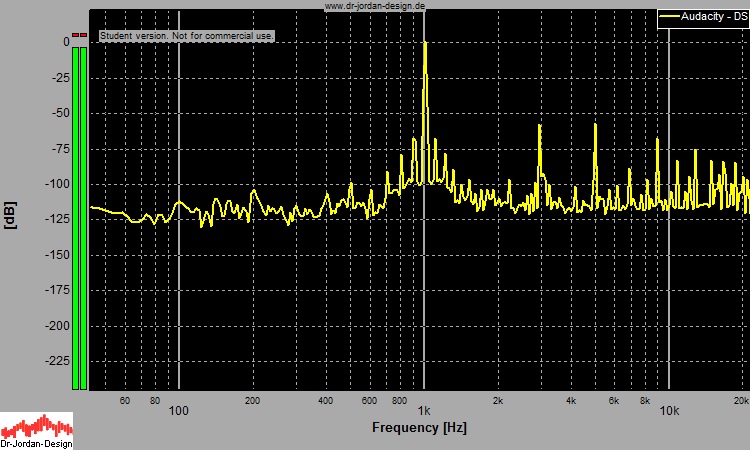Click the yellow legend line sample
750x450 pixels.
(x=669, y=17)
